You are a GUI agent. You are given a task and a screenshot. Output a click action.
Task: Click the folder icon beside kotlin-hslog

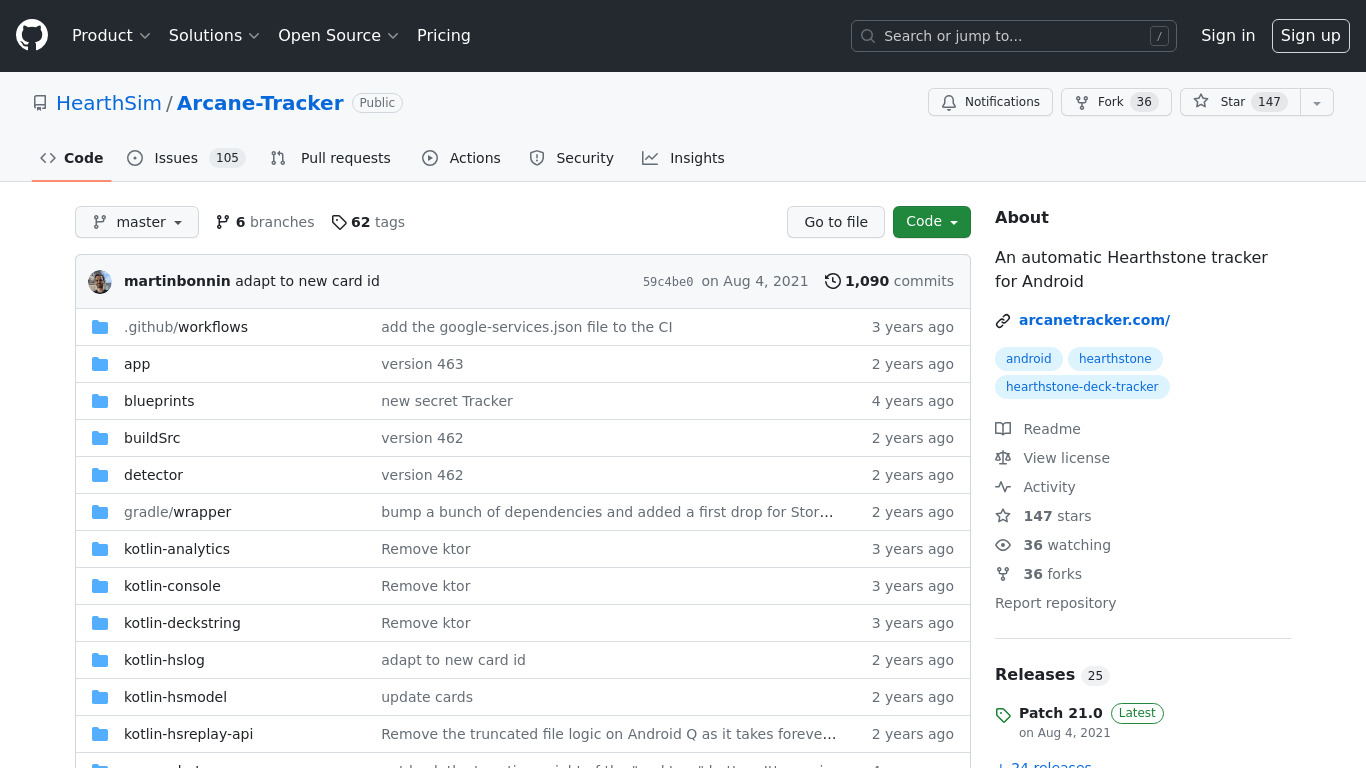(x=100, y=660)
